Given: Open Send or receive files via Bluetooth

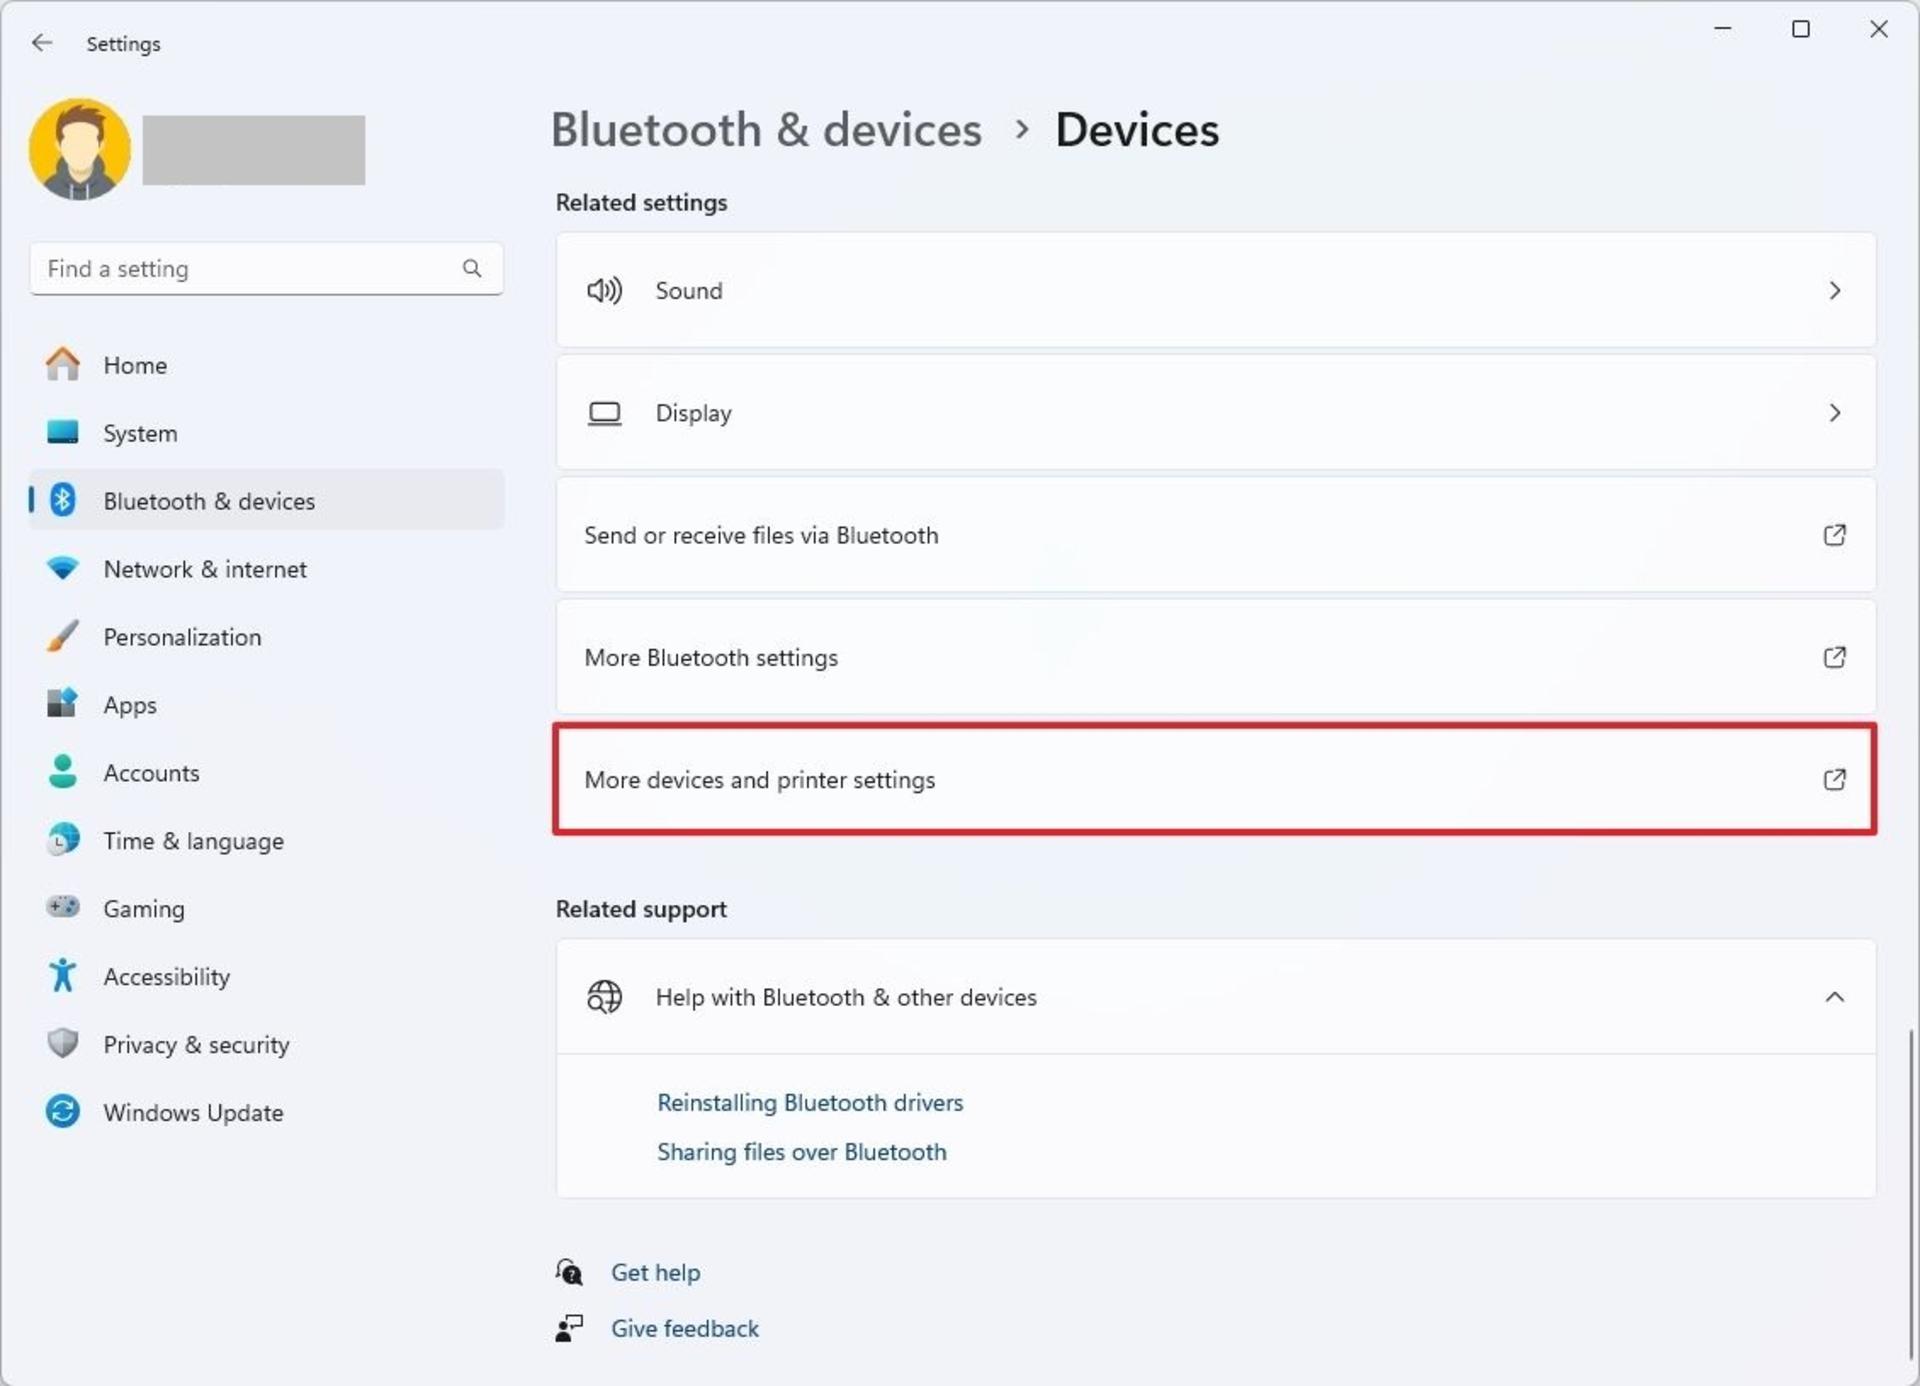Looking at the screenshot, I should [x=1216, y=535].
